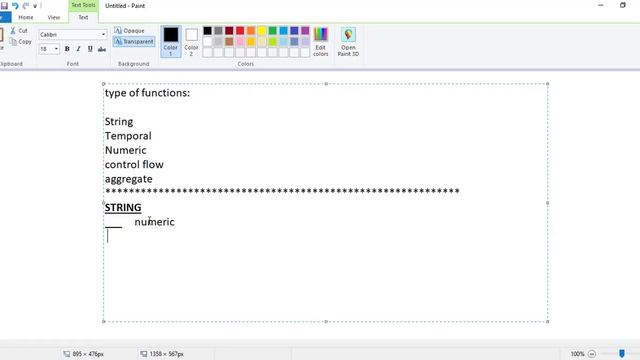Pick the indigo color swatch
640x360 pixels.
click(x=294, y=31)
